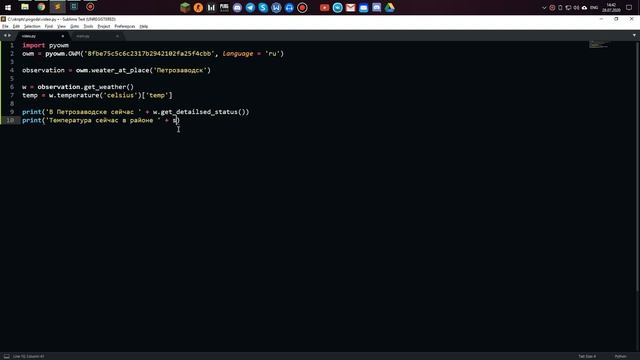The width and height of the screenshot is (640, 360).
Task: Go to previous tab with left arrow
Action: 4,36
